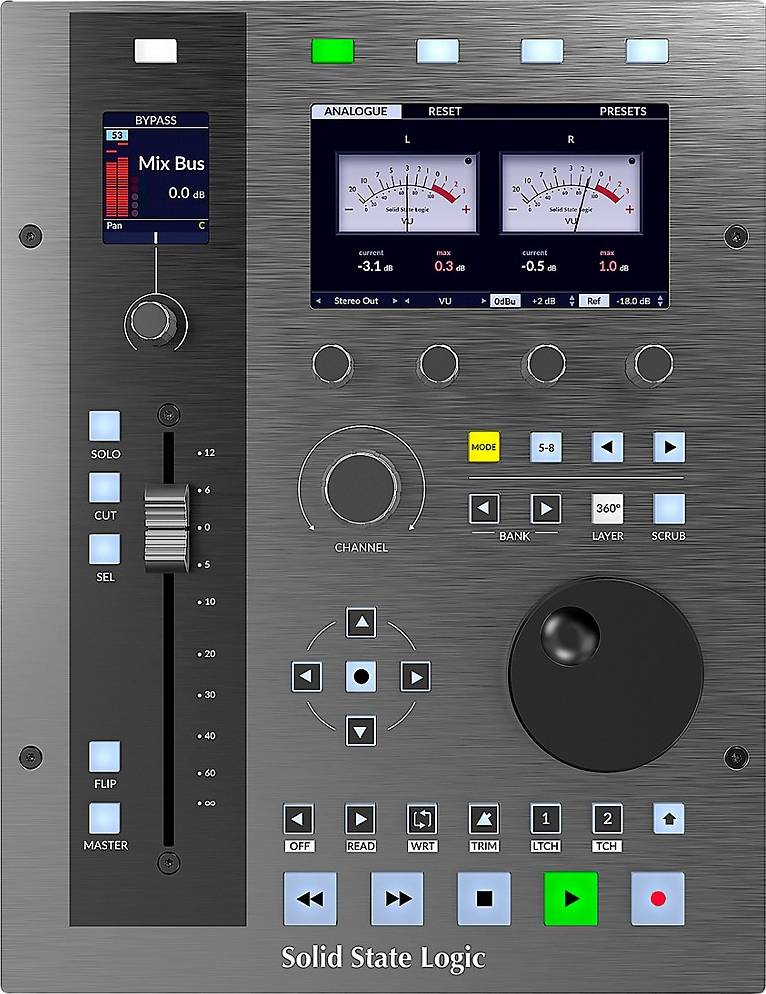Click the Pan rotary knob under the display

click(152, 321)
